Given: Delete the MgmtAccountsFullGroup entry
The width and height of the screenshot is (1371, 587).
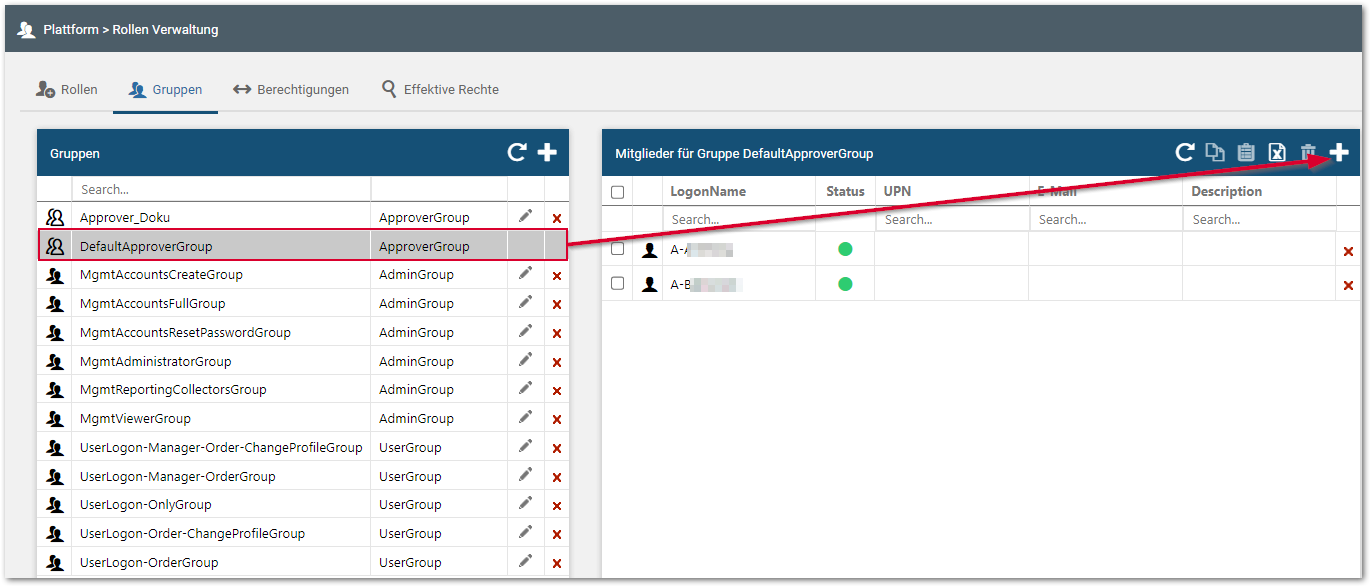Looking at the screenshot, I should 557,304.
